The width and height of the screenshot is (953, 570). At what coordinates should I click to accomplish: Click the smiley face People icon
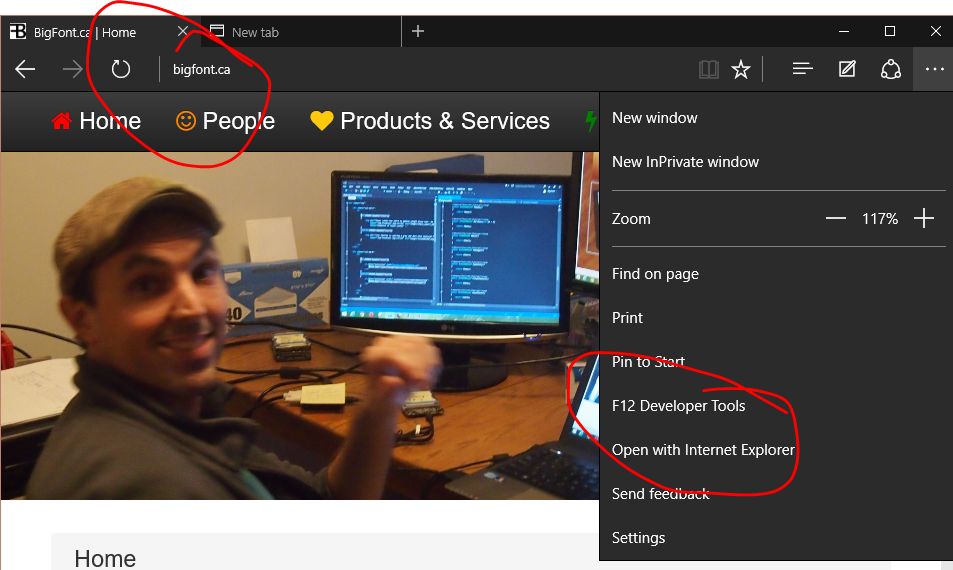pyautogui.click(x=186, y=121)
